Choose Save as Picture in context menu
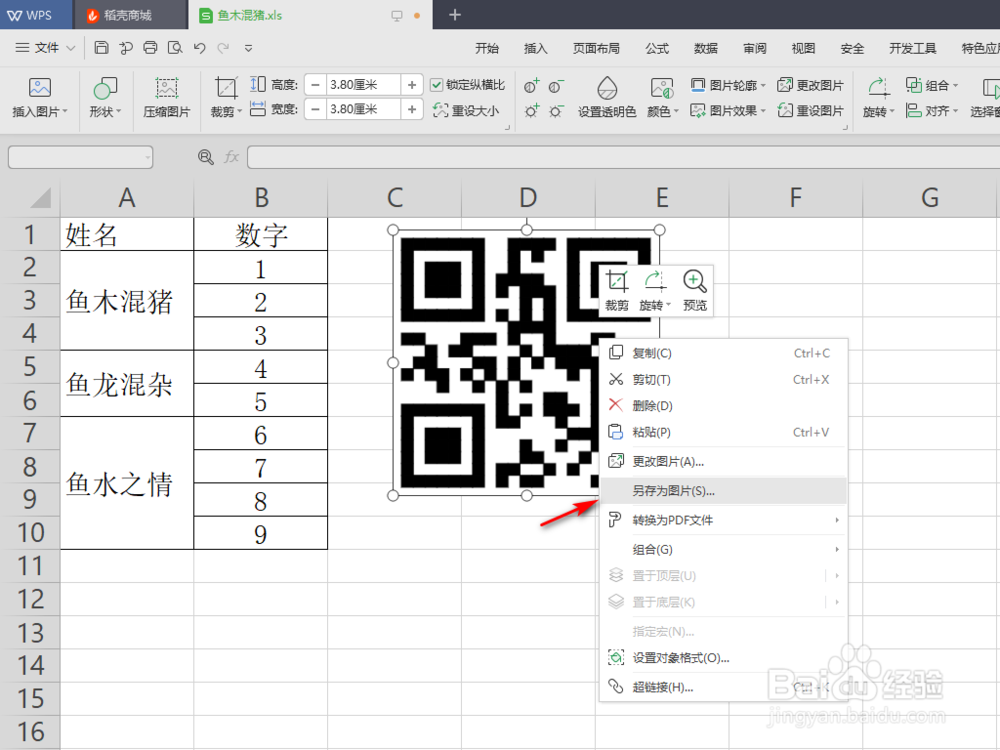1000x750 pixels. [x=723, y=490]
